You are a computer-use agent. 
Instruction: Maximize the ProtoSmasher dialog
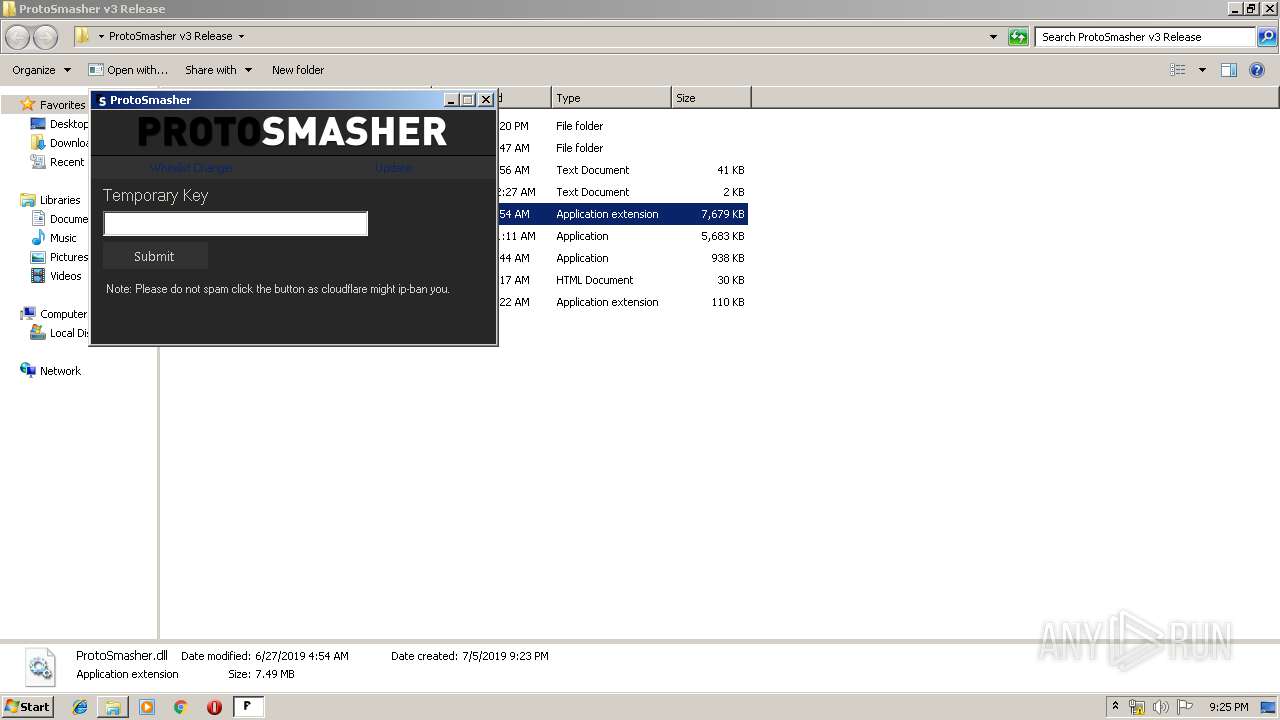point(467,100)
